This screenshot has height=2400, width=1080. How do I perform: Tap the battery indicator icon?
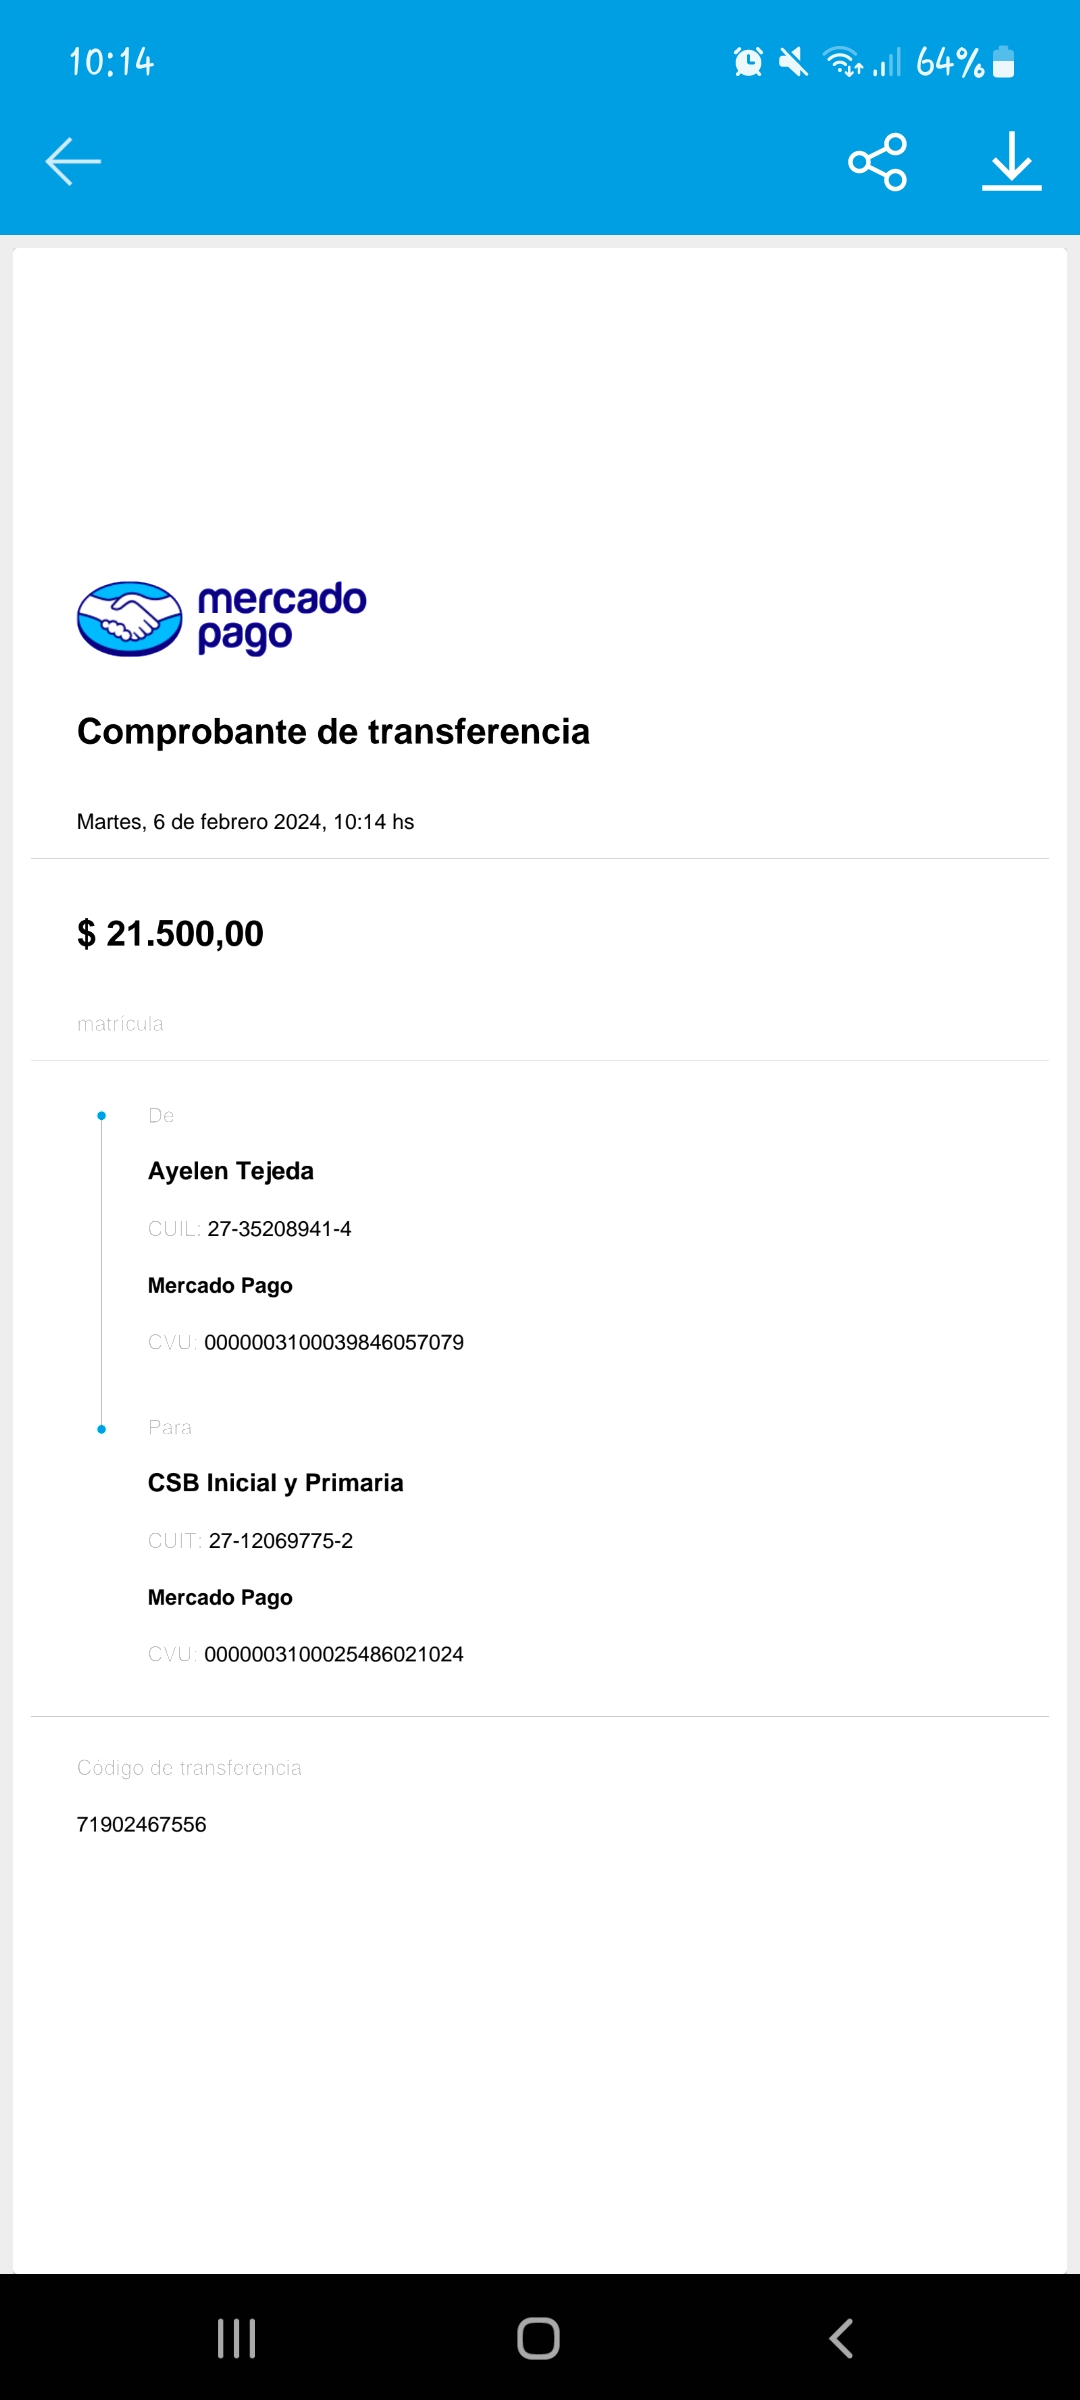click(1004, 62)
